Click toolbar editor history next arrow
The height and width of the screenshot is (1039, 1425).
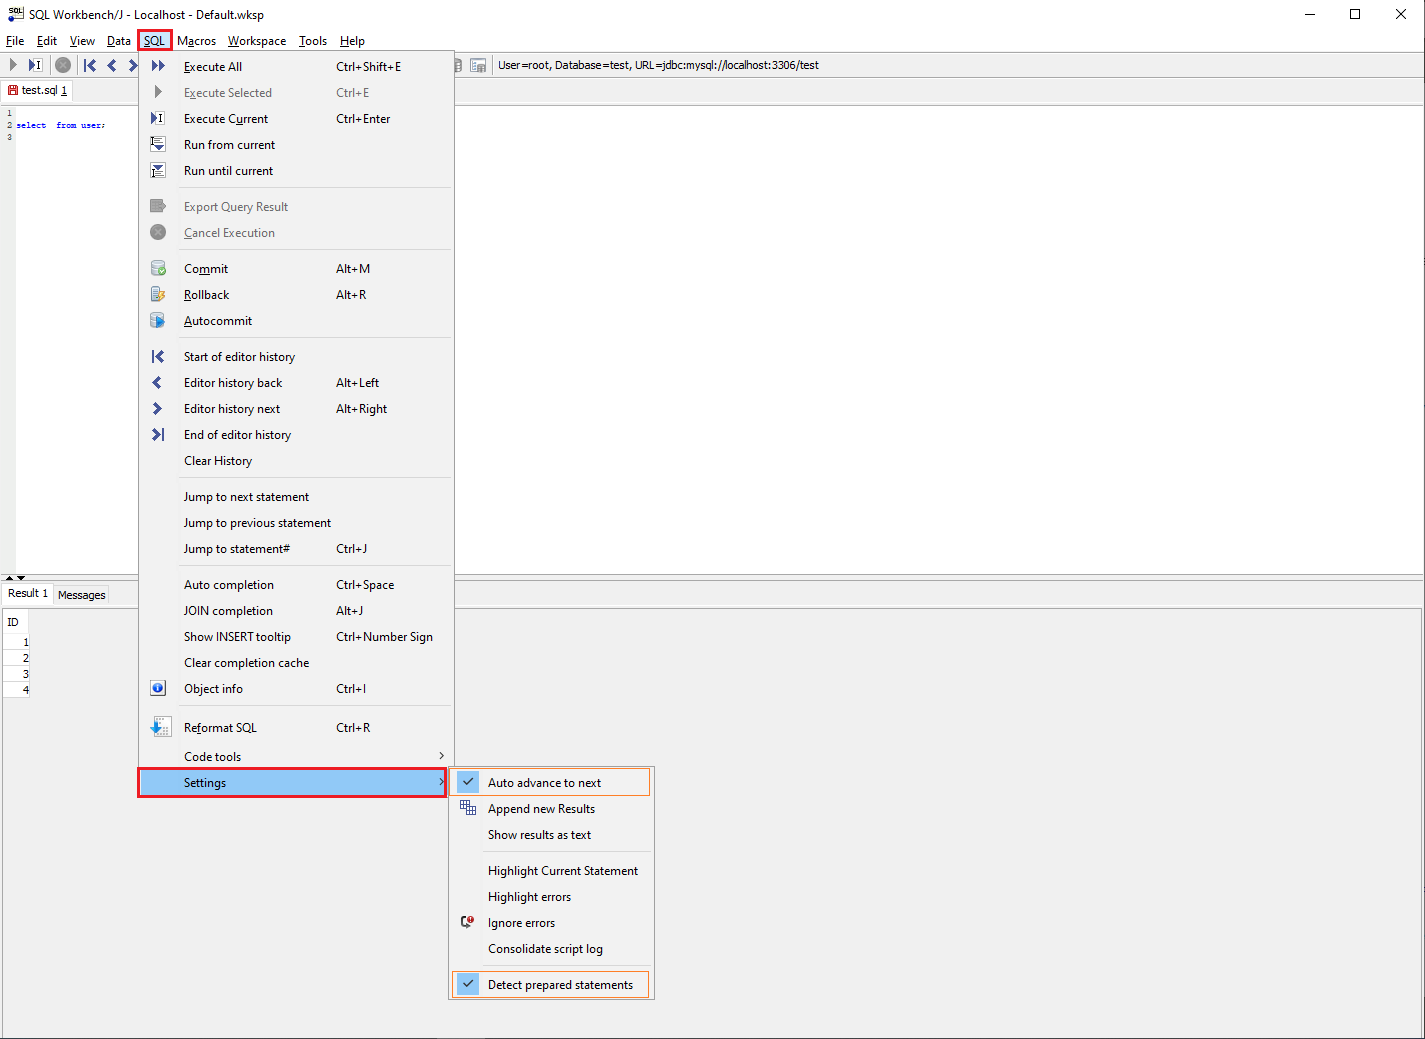tap(132, 65)
